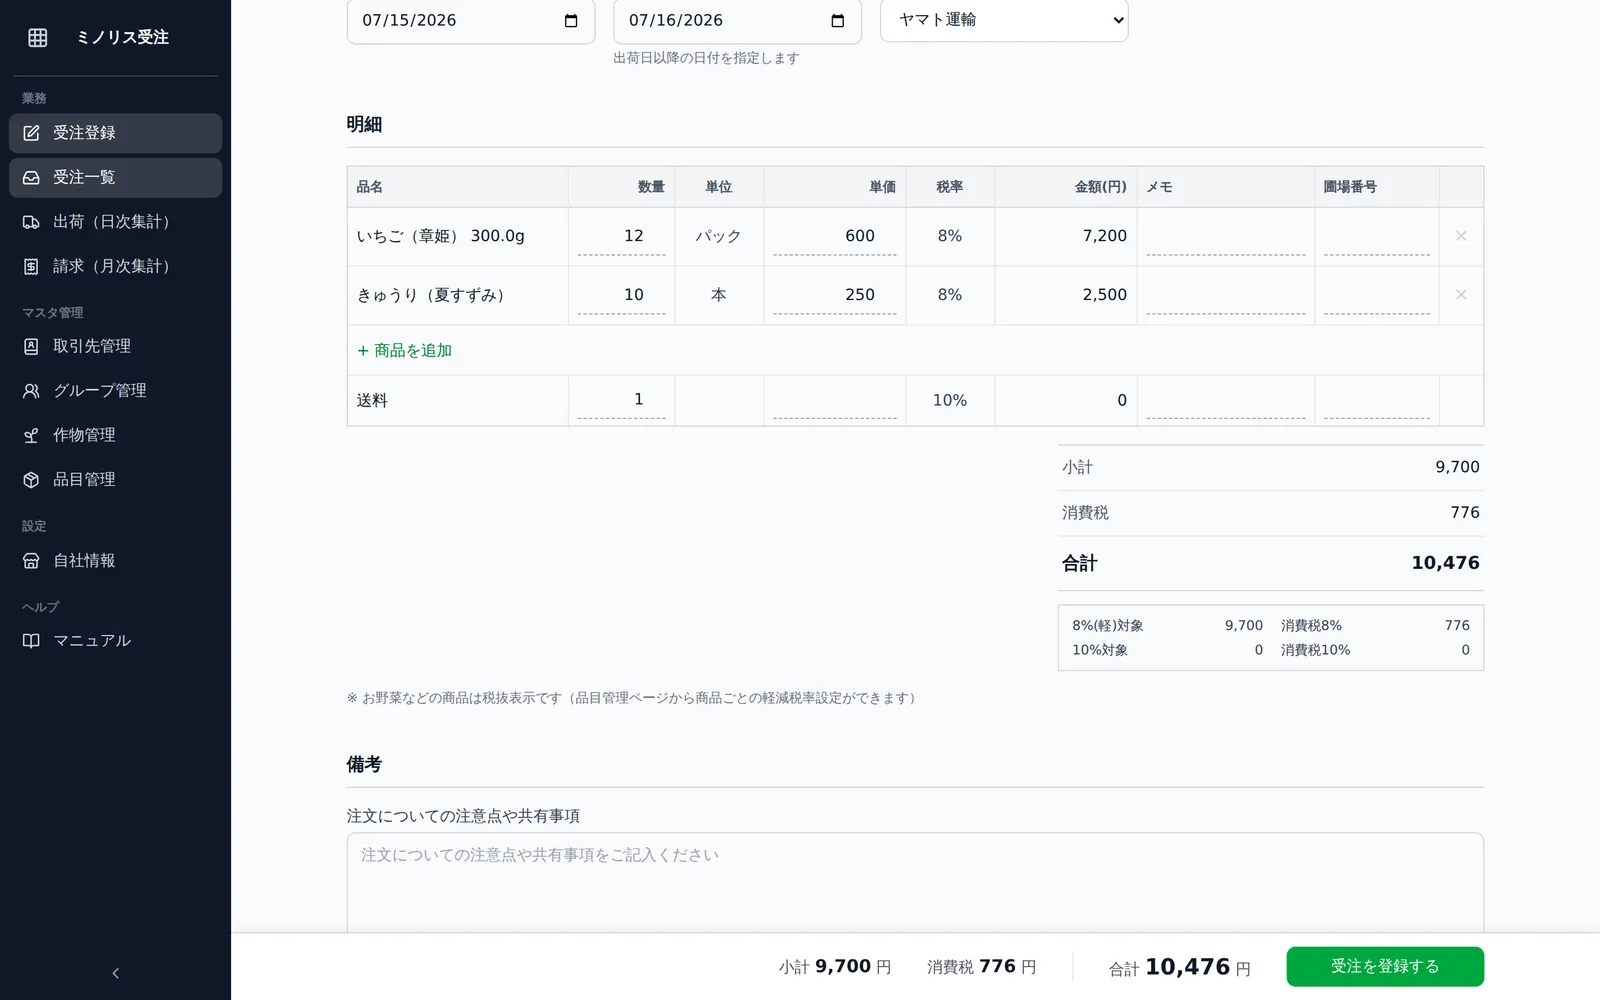Click the 8%(軽)対象 breakdown label
This screenshot has height=1000, width=1600.
point(1108,626)
